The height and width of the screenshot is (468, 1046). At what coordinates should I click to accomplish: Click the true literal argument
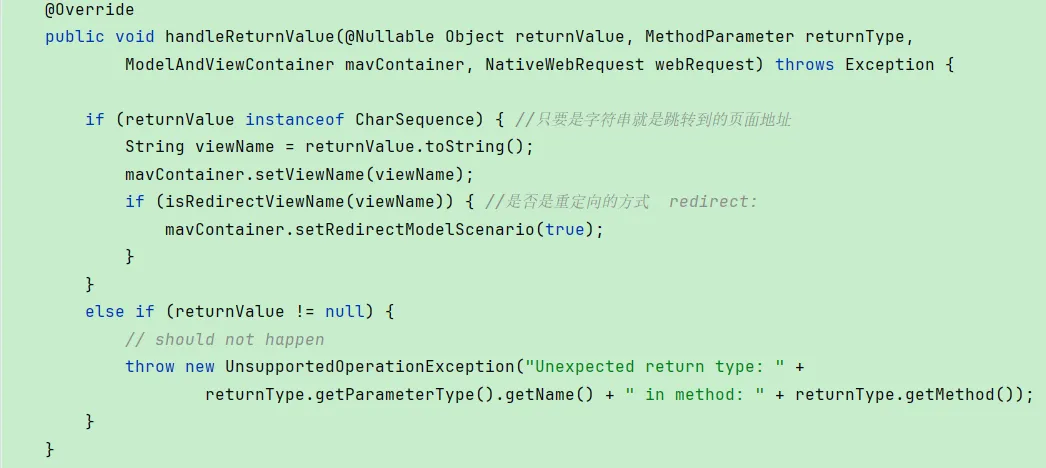[x=564, y=229]
